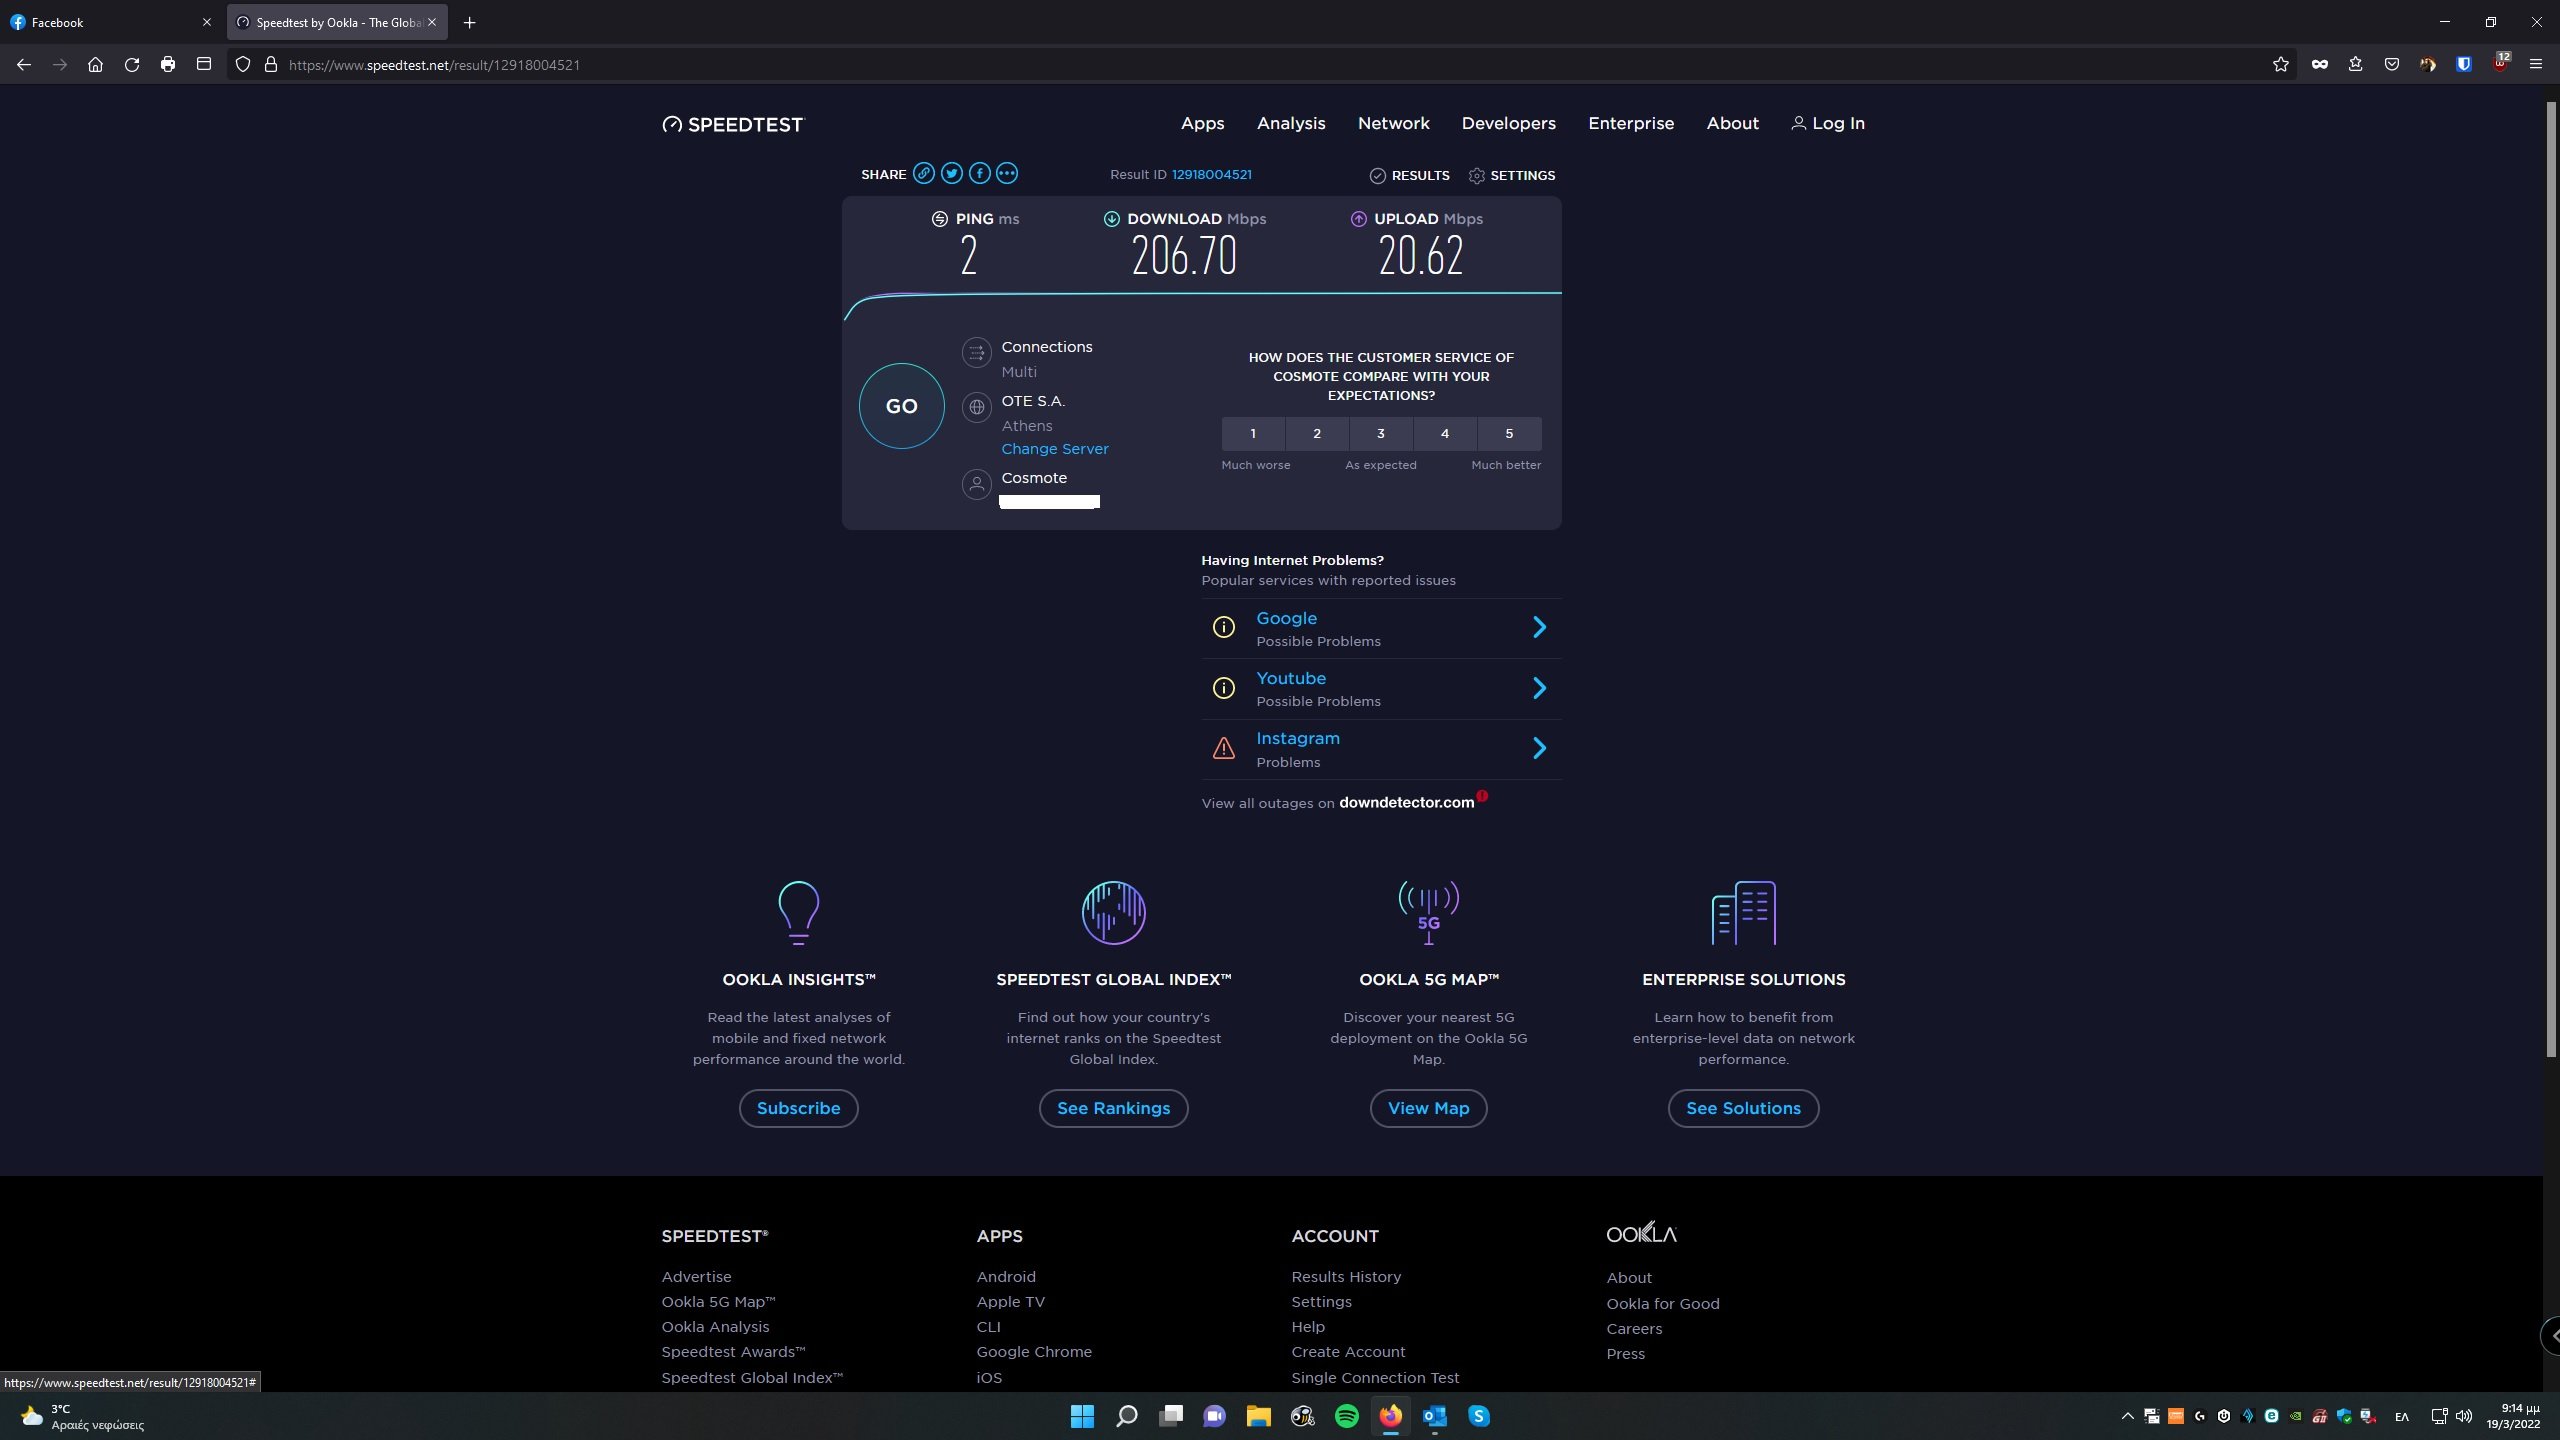Reload the page in browser toolbar
The image size is (2560, 1440).
[132, 65]
